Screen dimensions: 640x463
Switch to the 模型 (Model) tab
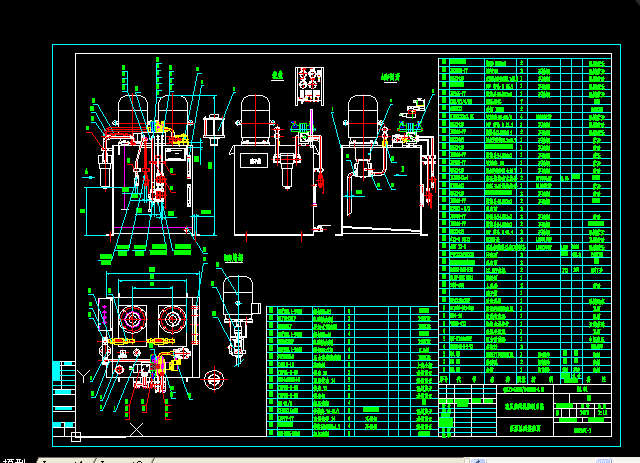click(13, 461)
